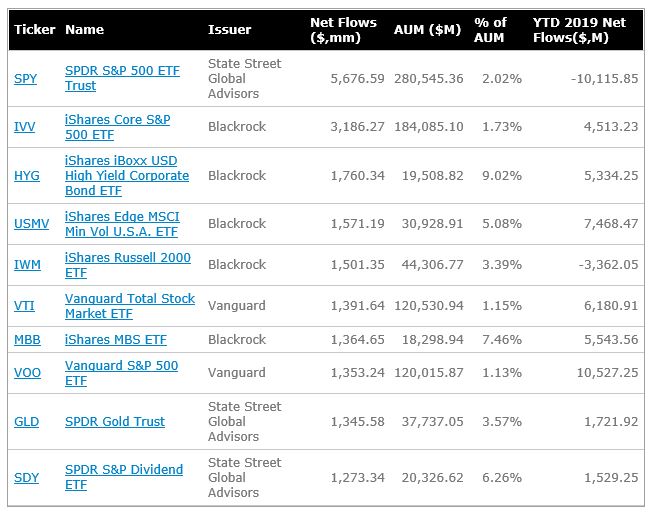Click the GLD ticker link
Image resolution: width=658 pixels, height=516 pixels.
(26, 422)
